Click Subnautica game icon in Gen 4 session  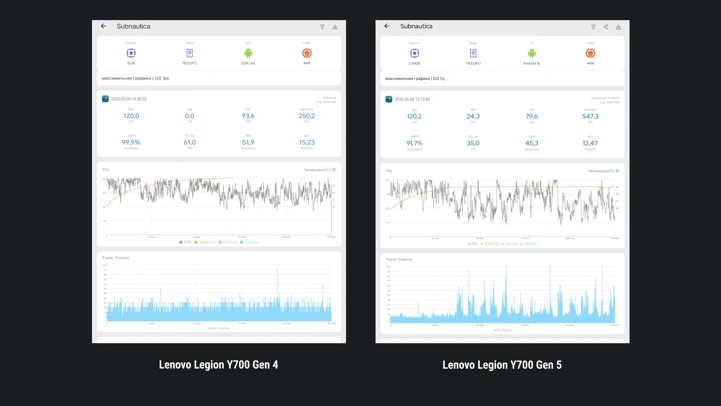105,98
